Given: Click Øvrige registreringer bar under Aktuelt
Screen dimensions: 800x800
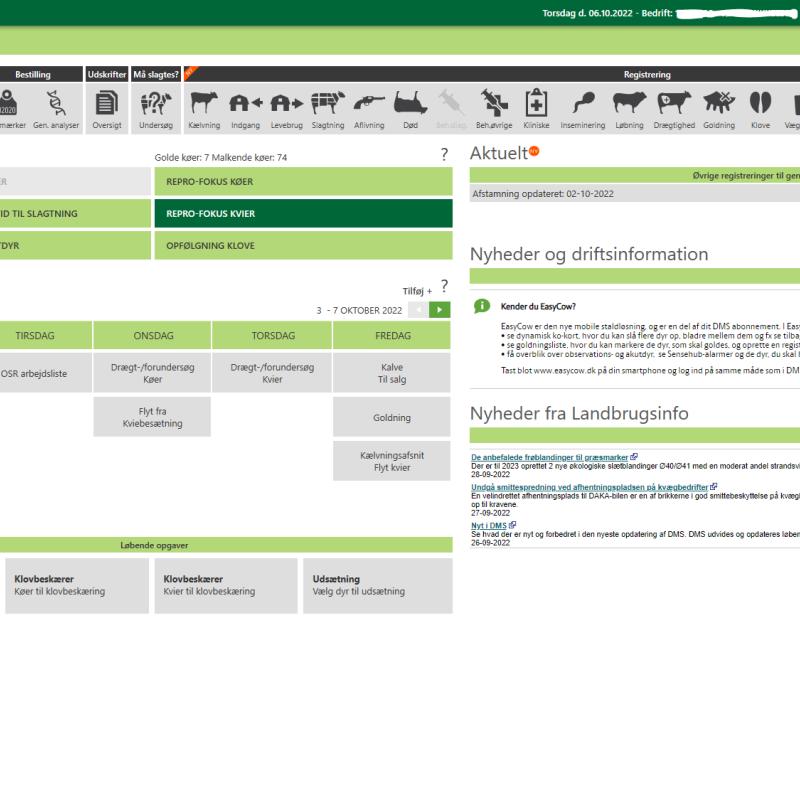Looking at the screenshot, I should point(635,175).
